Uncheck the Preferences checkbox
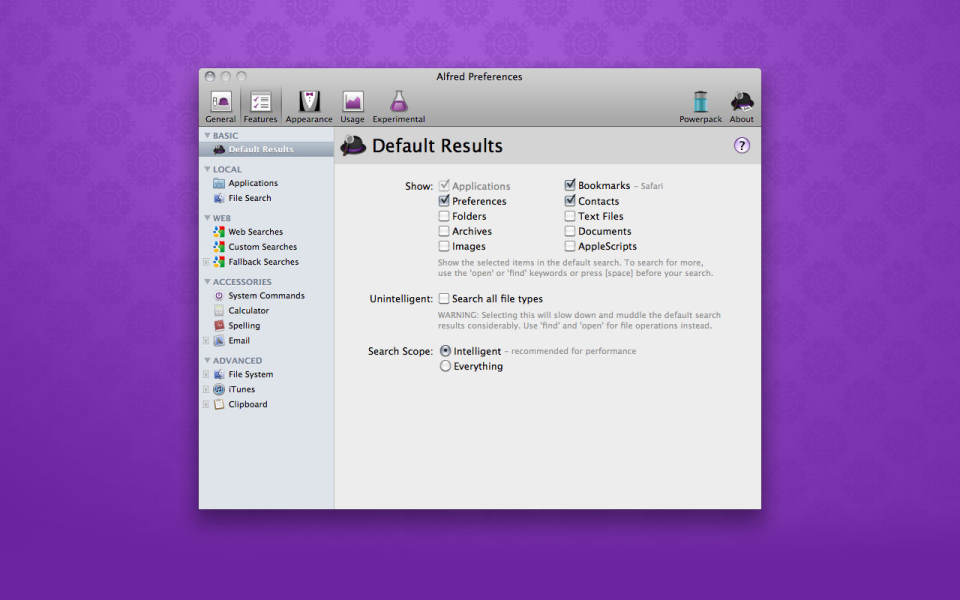Image resolution: width=960 pixels, height=600 pixels. 444,201
